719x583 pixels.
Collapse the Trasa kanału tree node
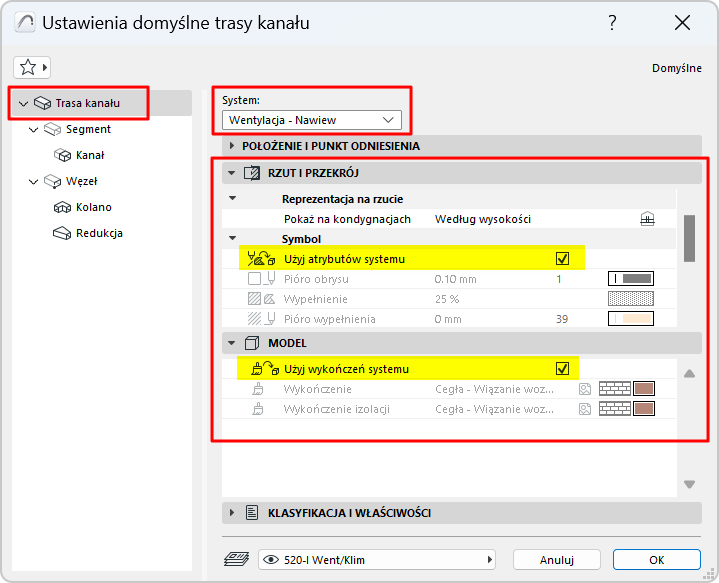pos(24,104)
